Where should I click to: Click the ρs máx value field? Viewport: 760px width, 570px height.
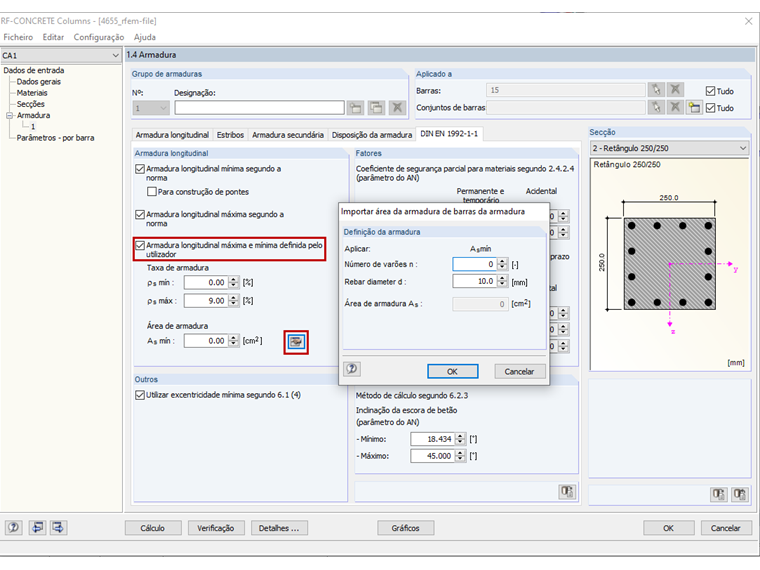206,301
